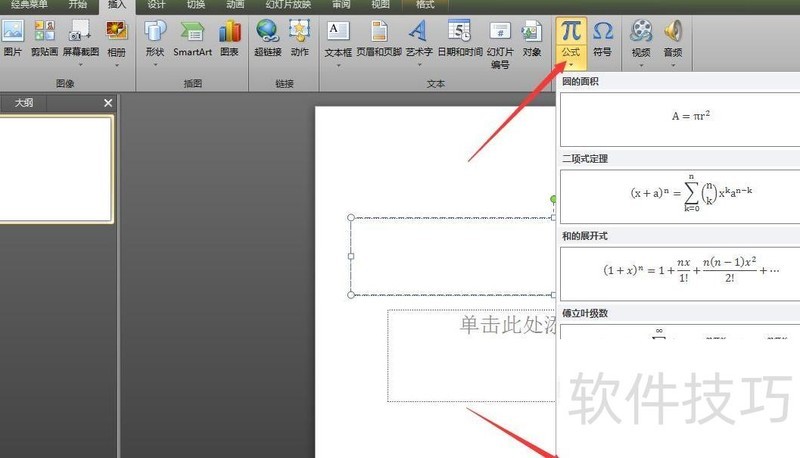The image size is (800, 458).
Task: Open the 形状 shapes gallery
Action: coord(155,31)
